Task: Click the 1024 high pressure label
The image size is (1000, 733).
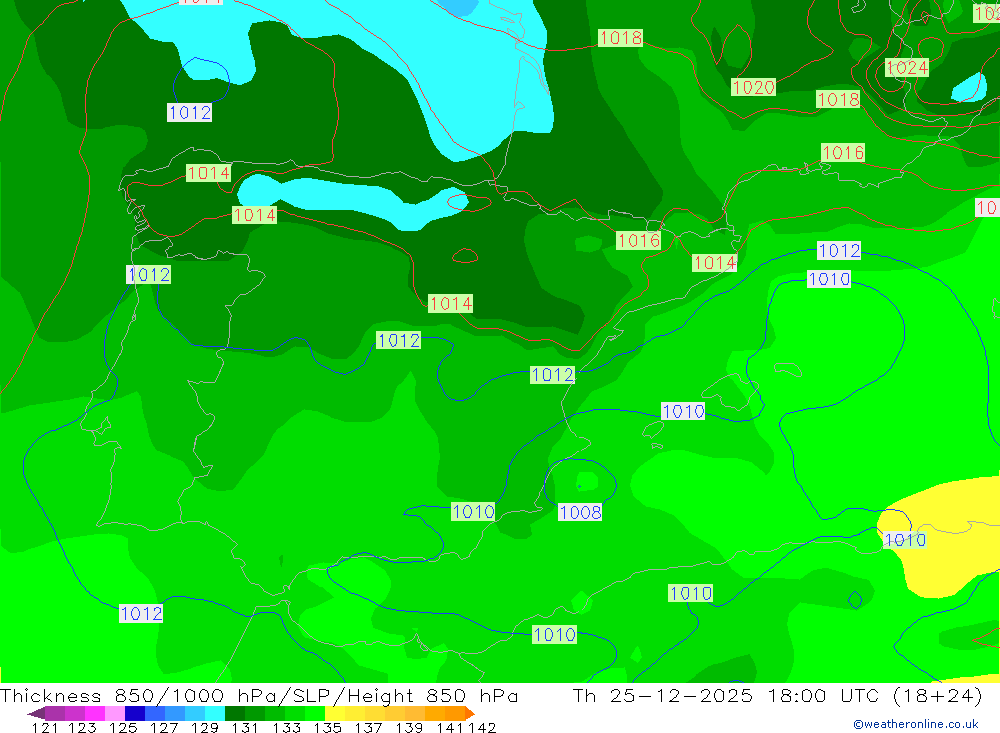Action: point(906,68)
